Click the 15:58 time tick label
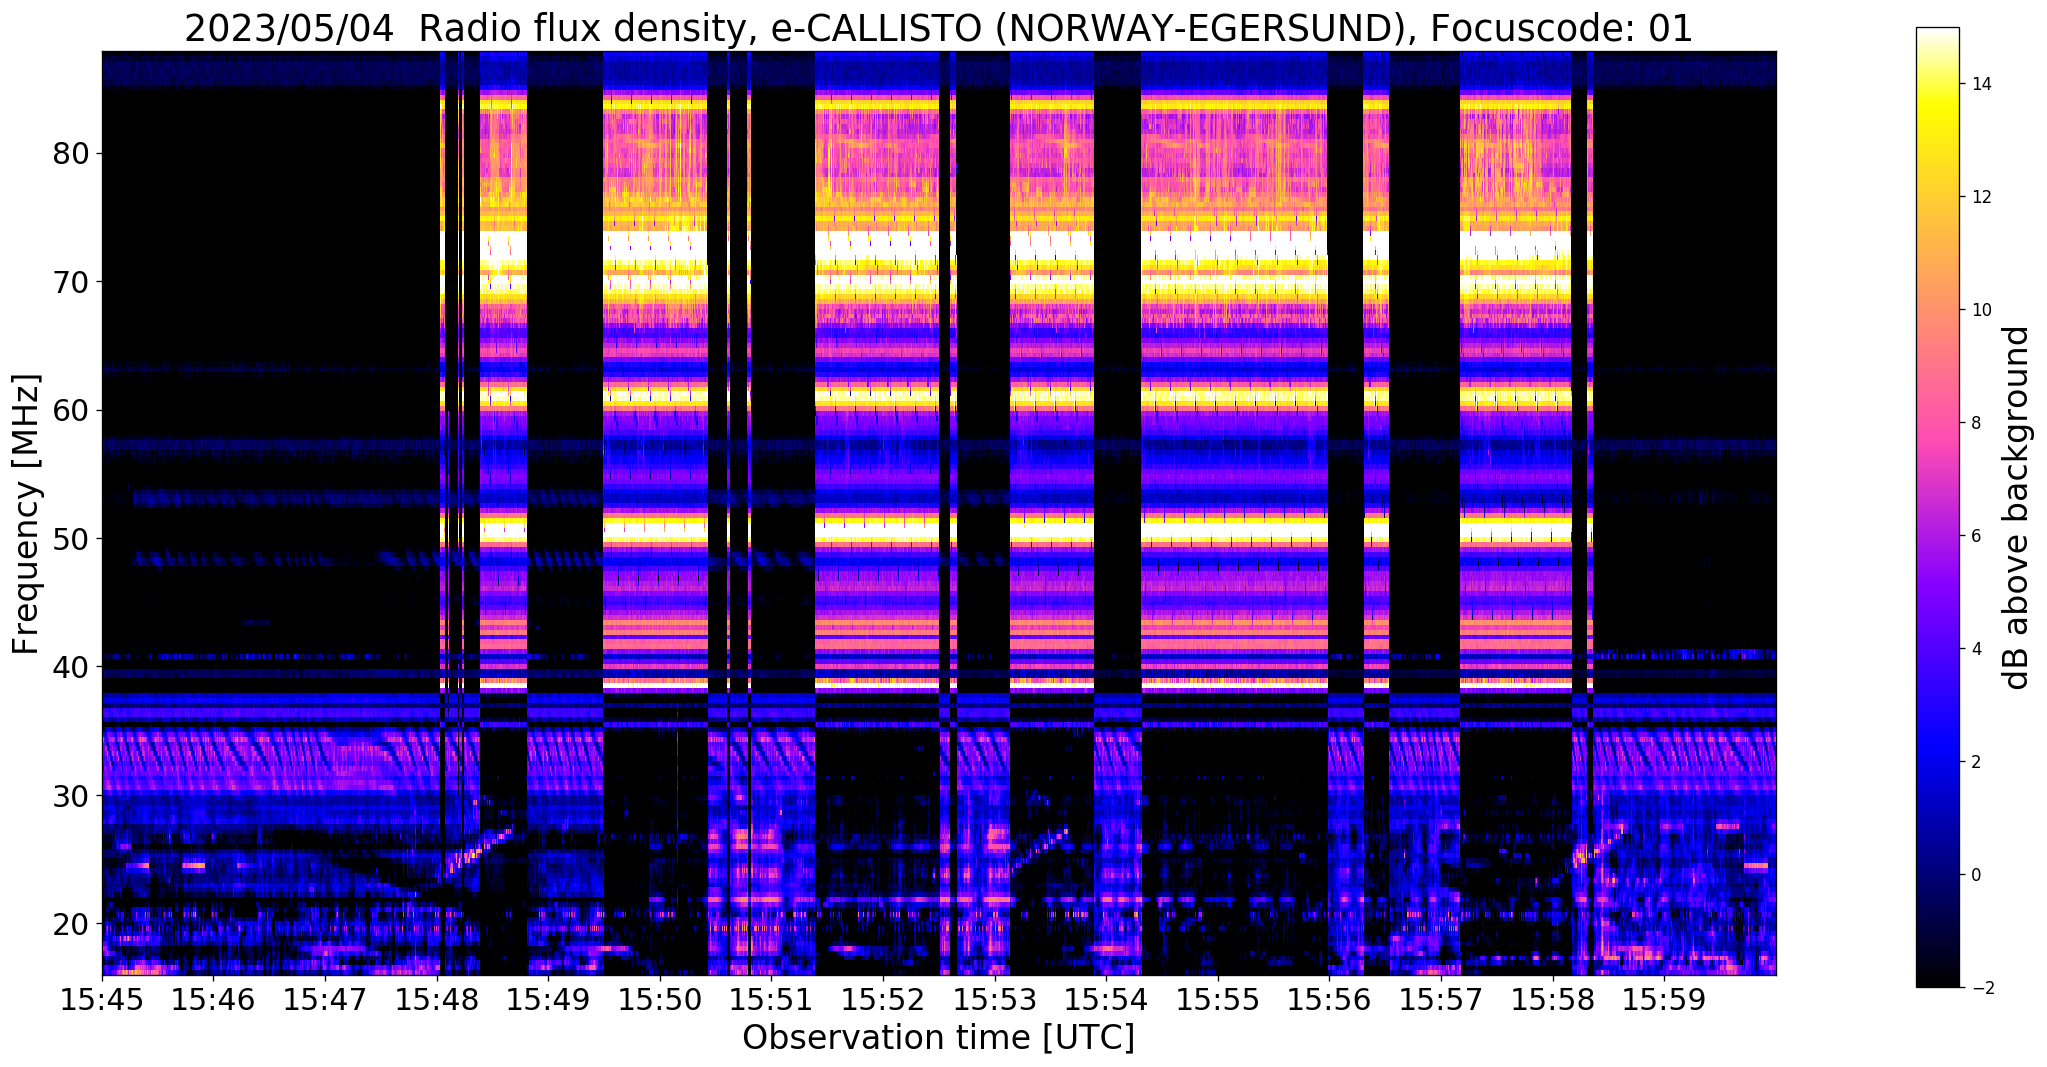Image resolution: width=2047 pixels, height=1067 pixels. pos(1553,998)
